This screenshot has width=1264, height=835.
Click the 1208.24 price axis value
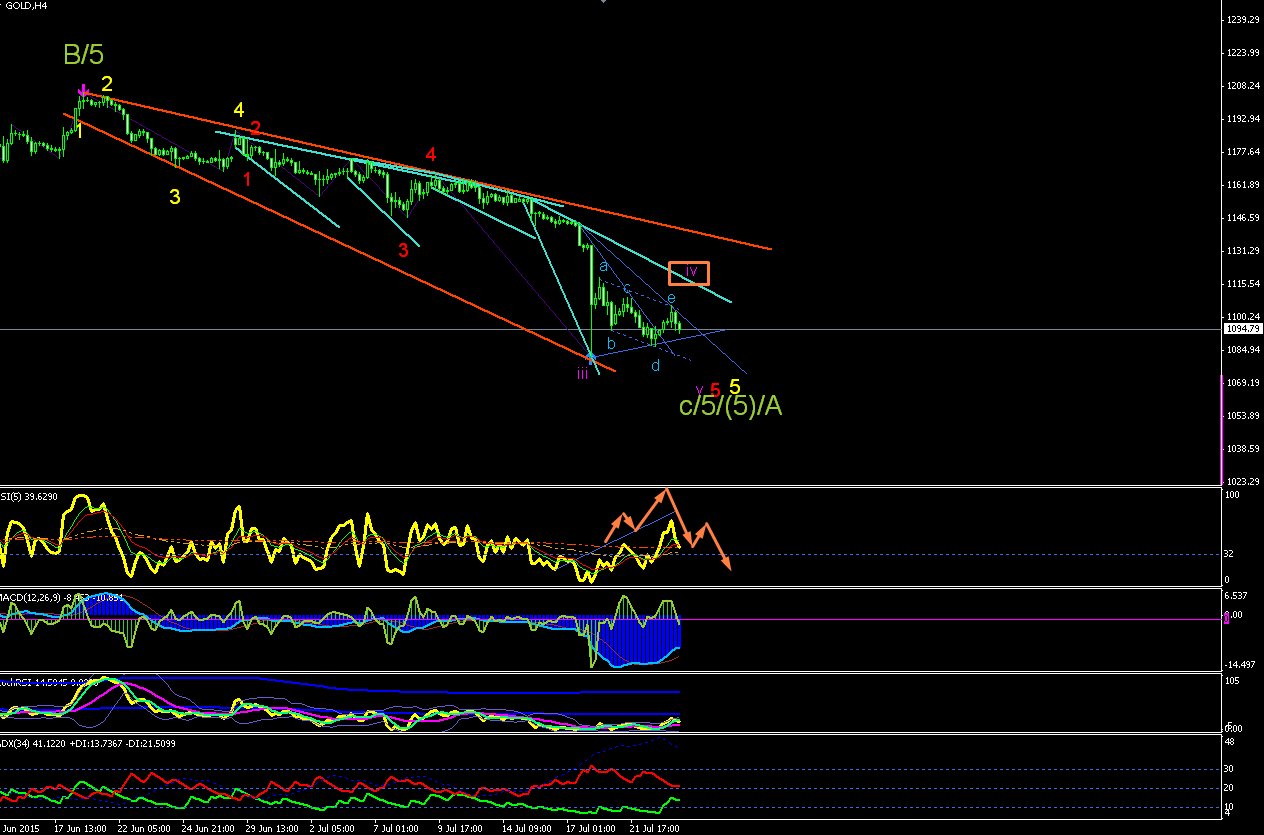click(1245, 86)
